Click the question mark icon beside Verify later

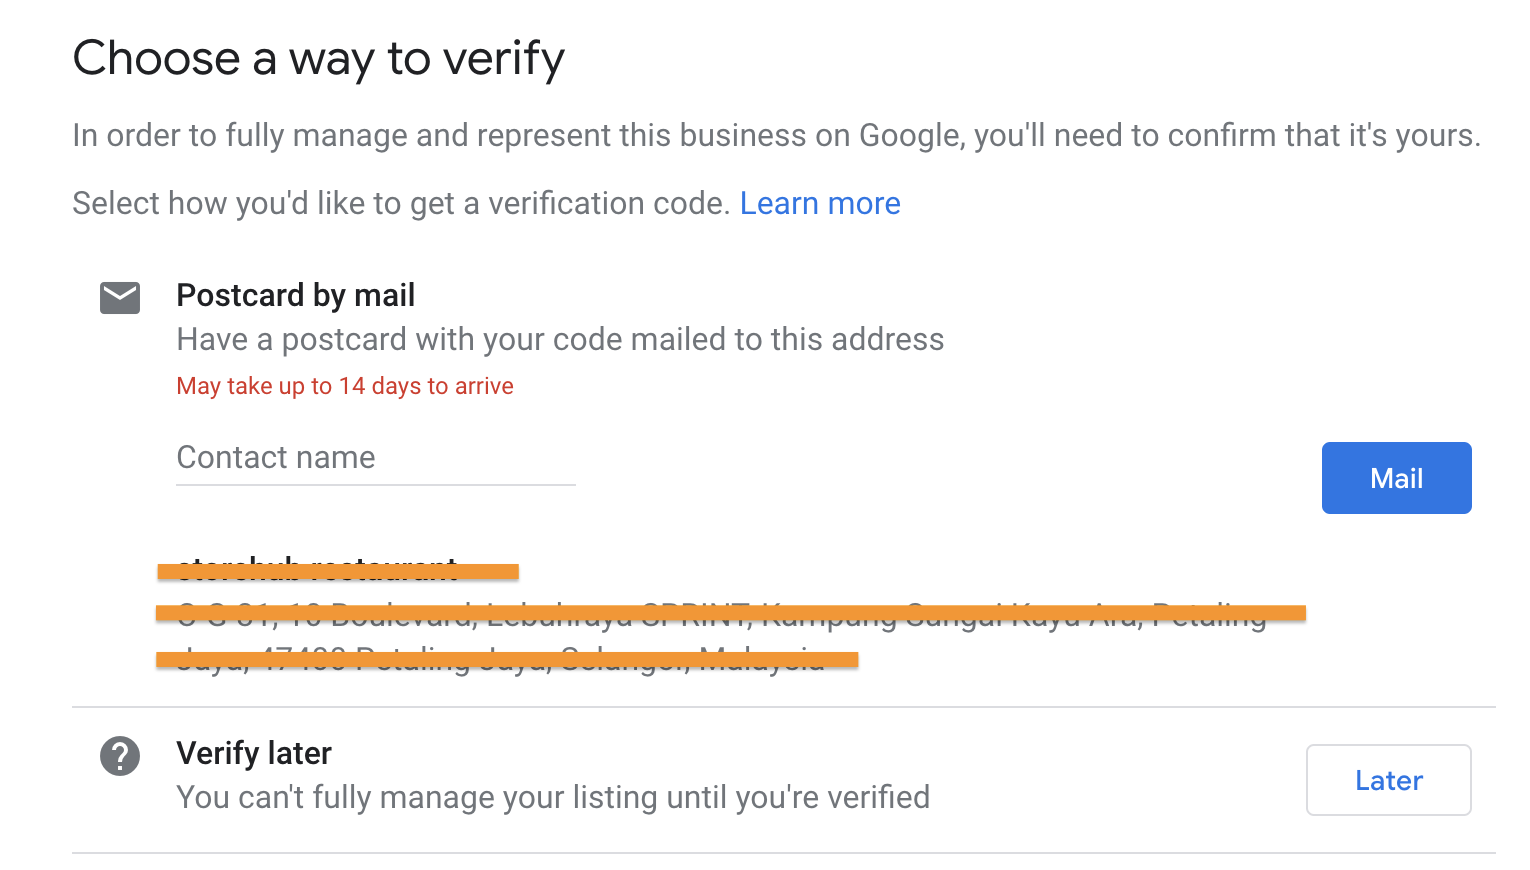120,756
